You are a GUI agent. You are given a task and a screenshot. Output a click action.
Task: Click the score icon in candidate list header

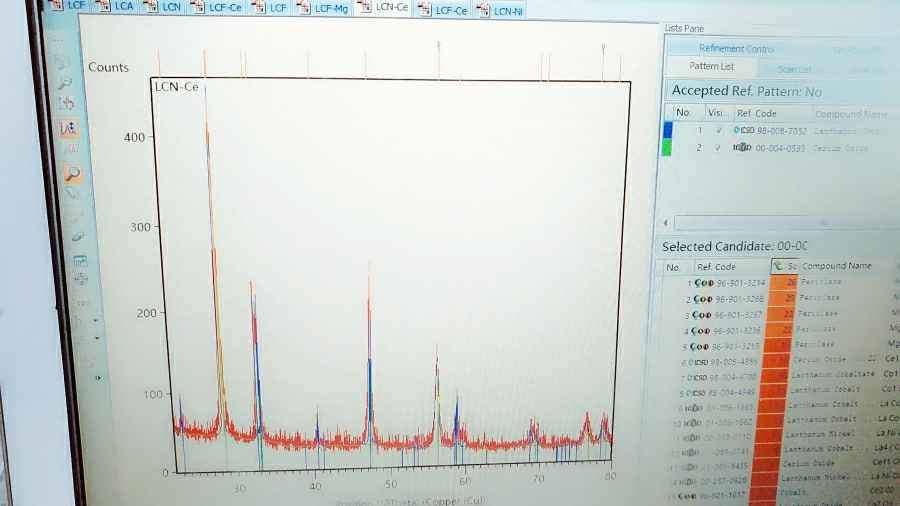pos(778,266)
